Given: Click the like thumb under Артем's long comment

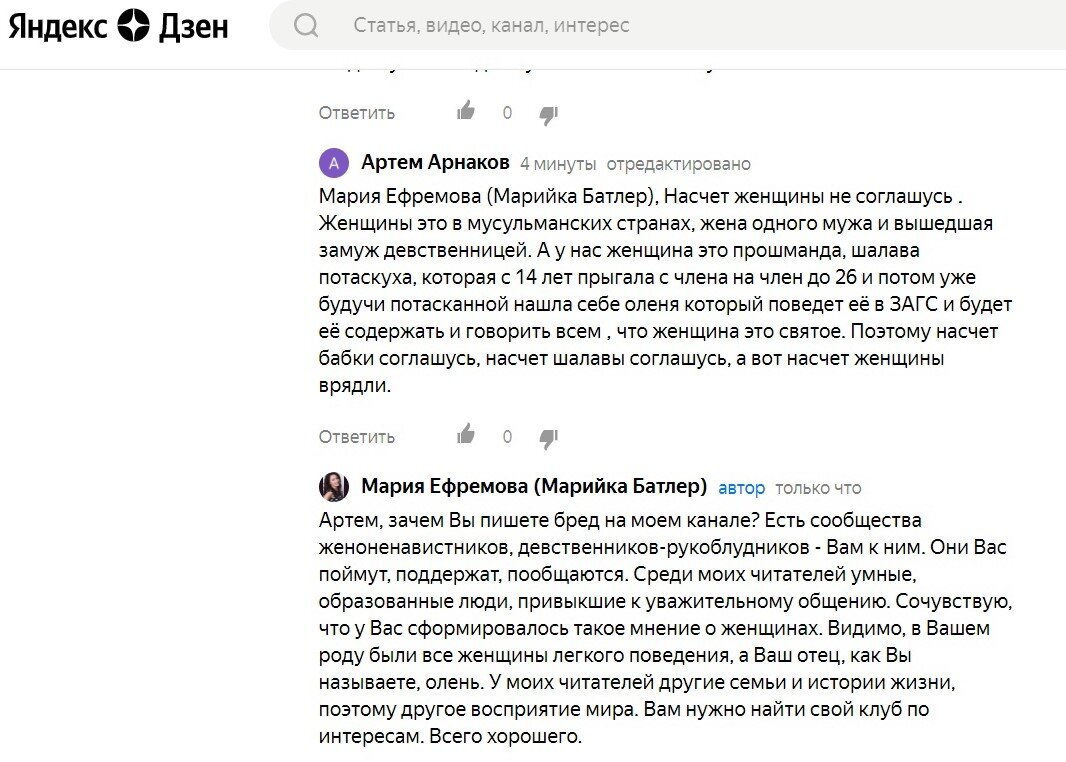Looking at the screenshot, I should pos(466,435).
